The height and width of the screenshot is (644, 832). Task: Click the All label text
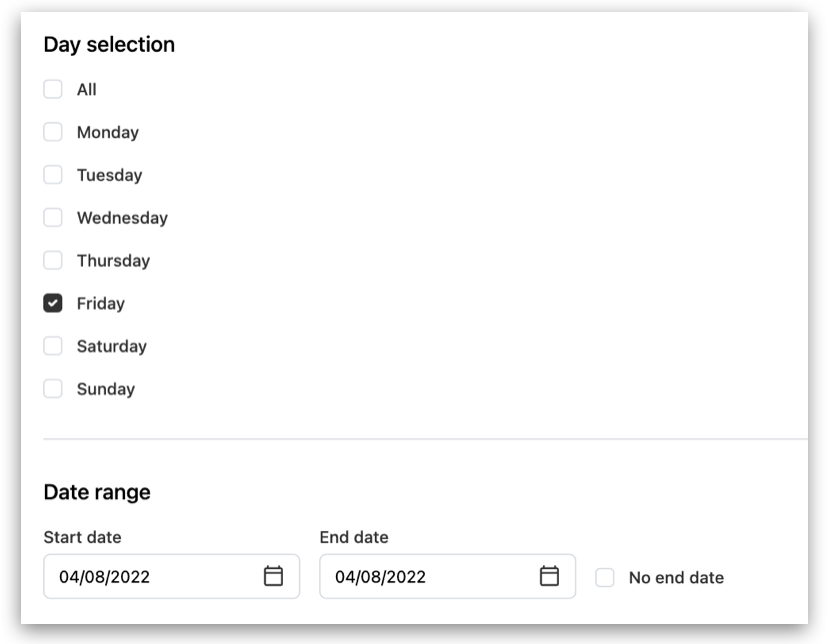pos(86,90)
